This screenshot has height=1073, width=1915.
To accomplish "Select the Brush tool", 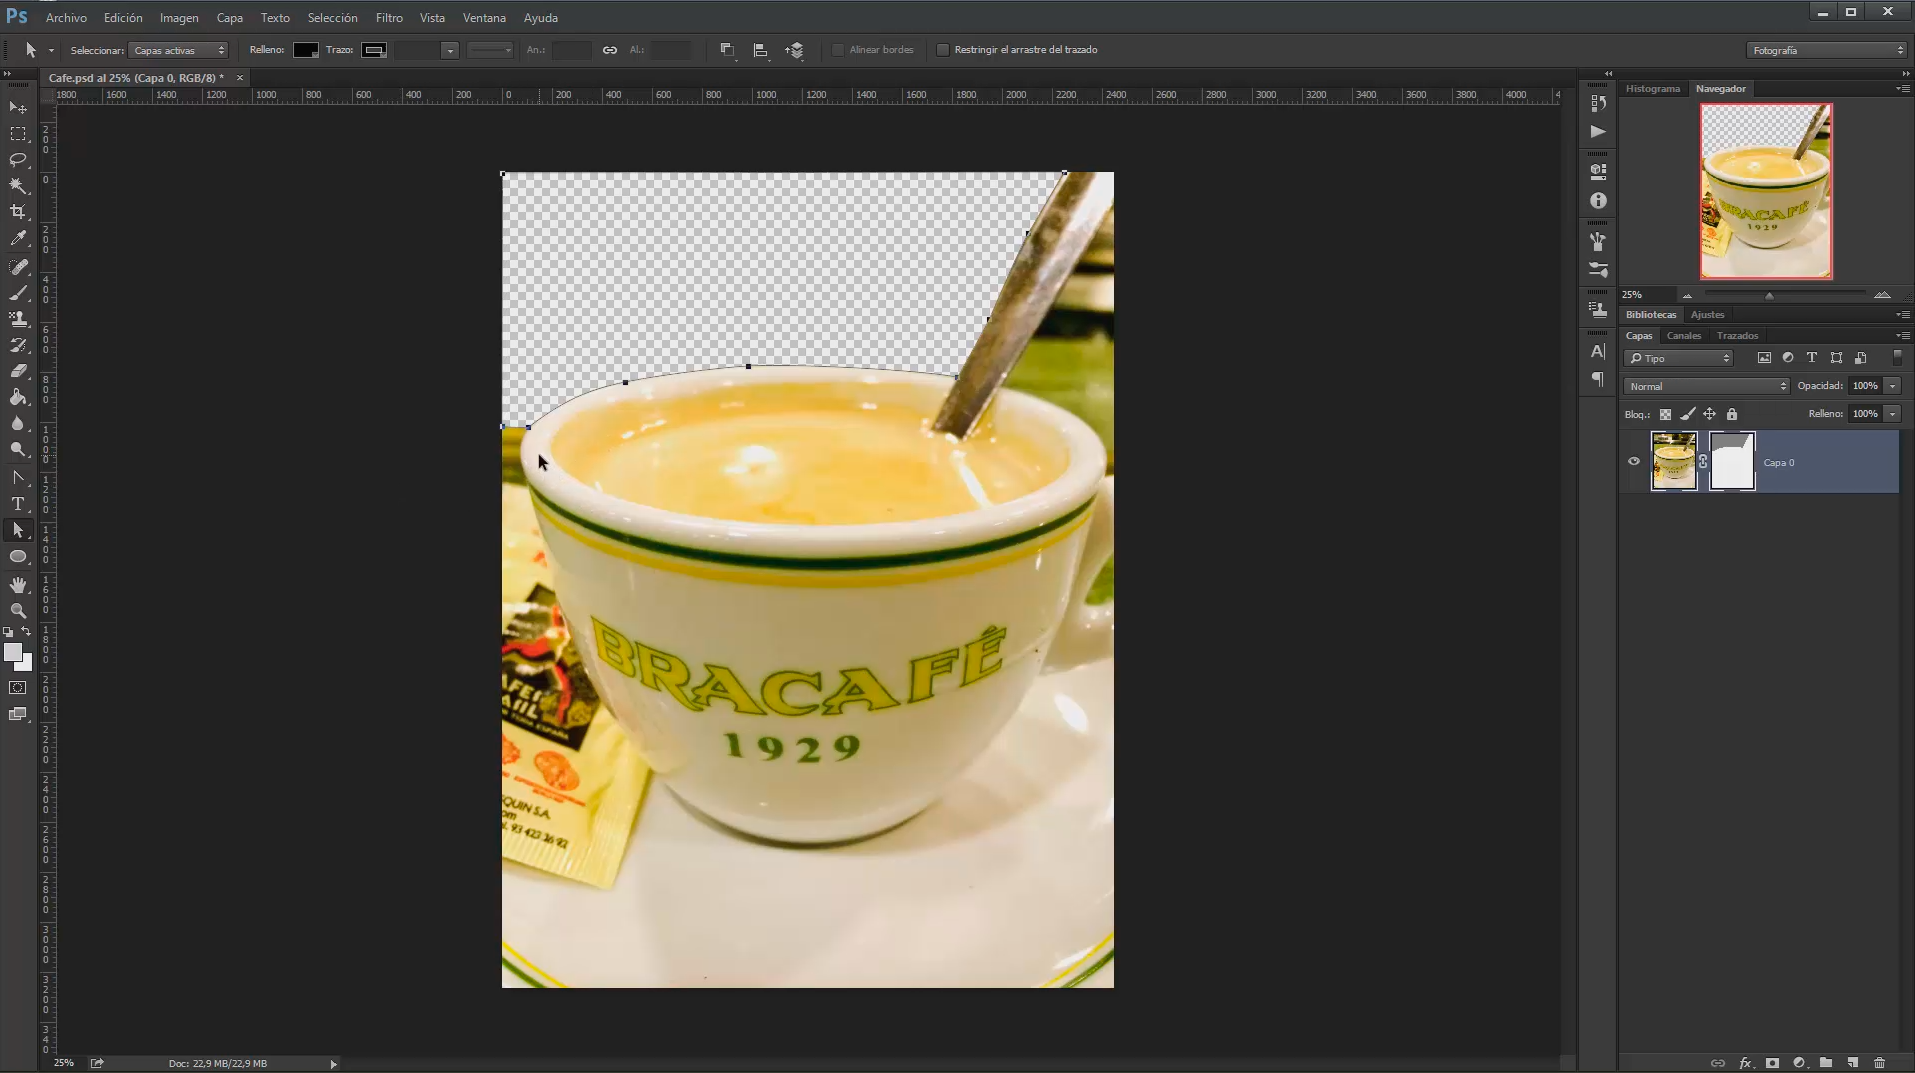I will tap(18, 293).
